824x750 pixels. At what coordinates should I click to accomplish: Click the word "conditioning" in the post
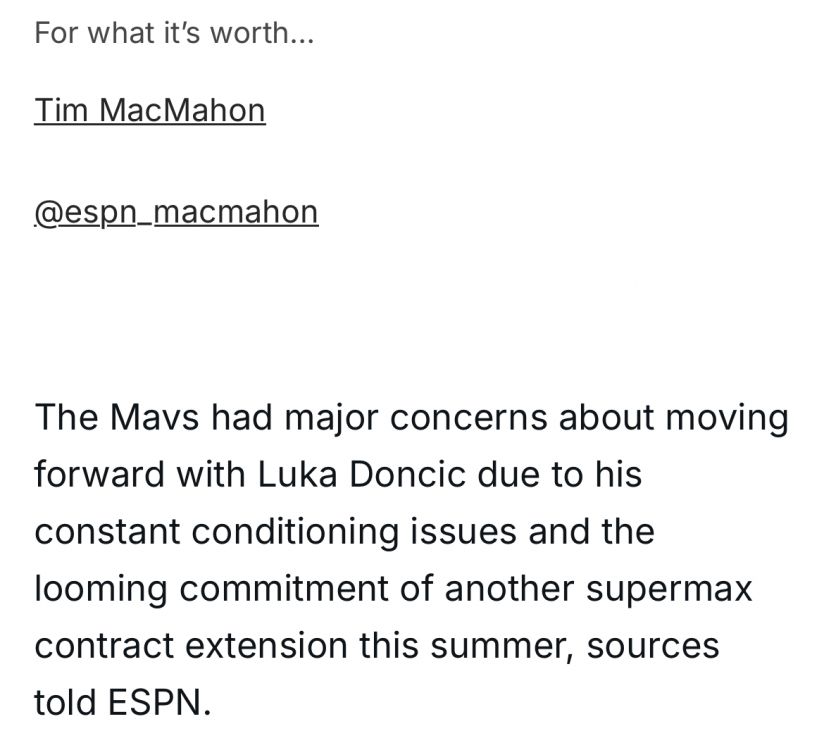296,532
